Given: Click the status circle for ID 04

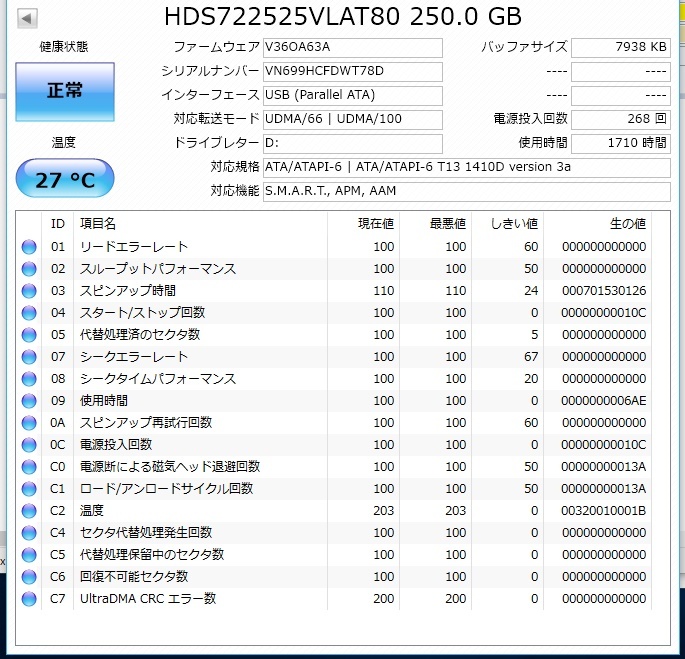Looking at the screenshot, I should (x=29, y=313).
